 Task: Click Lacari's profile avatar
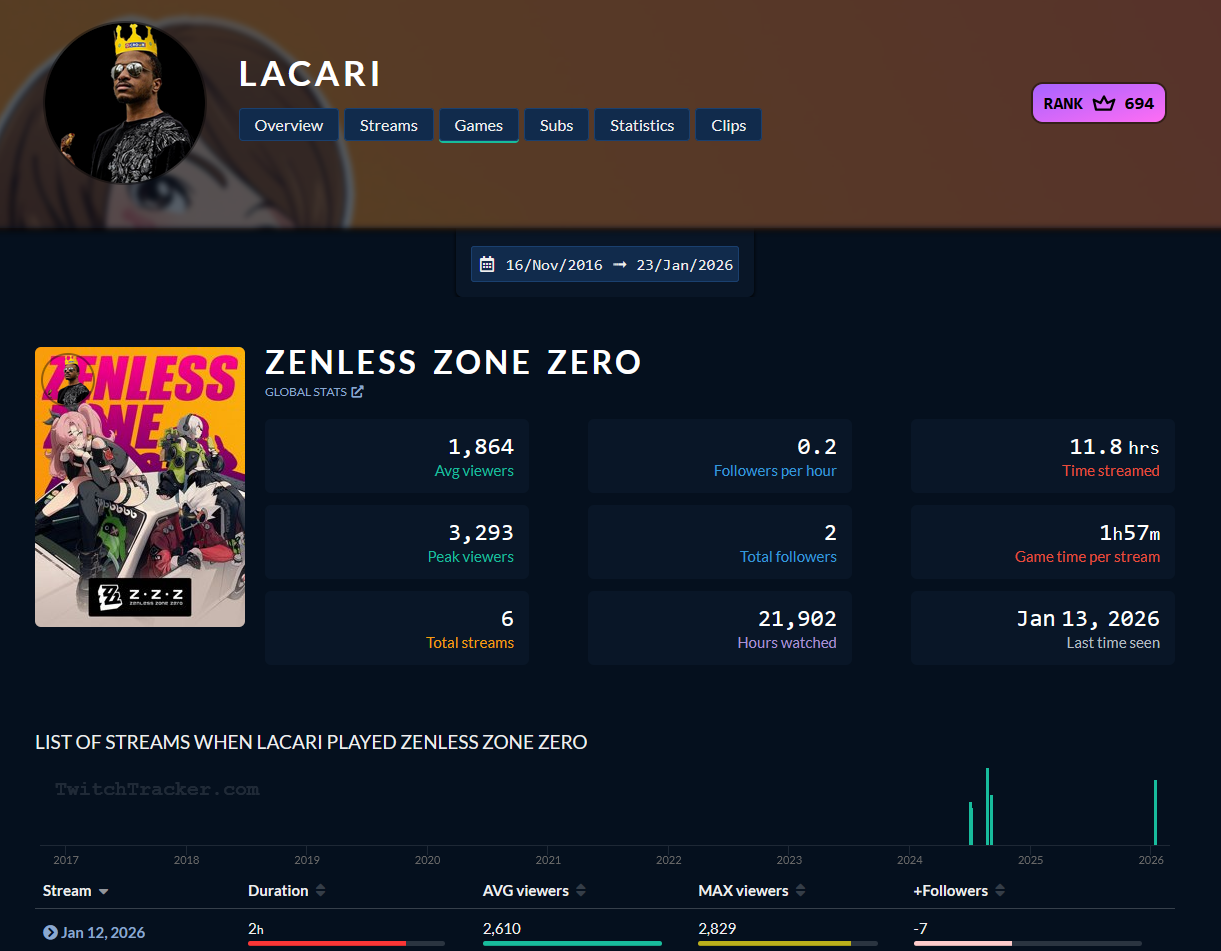tap(125, 103)
